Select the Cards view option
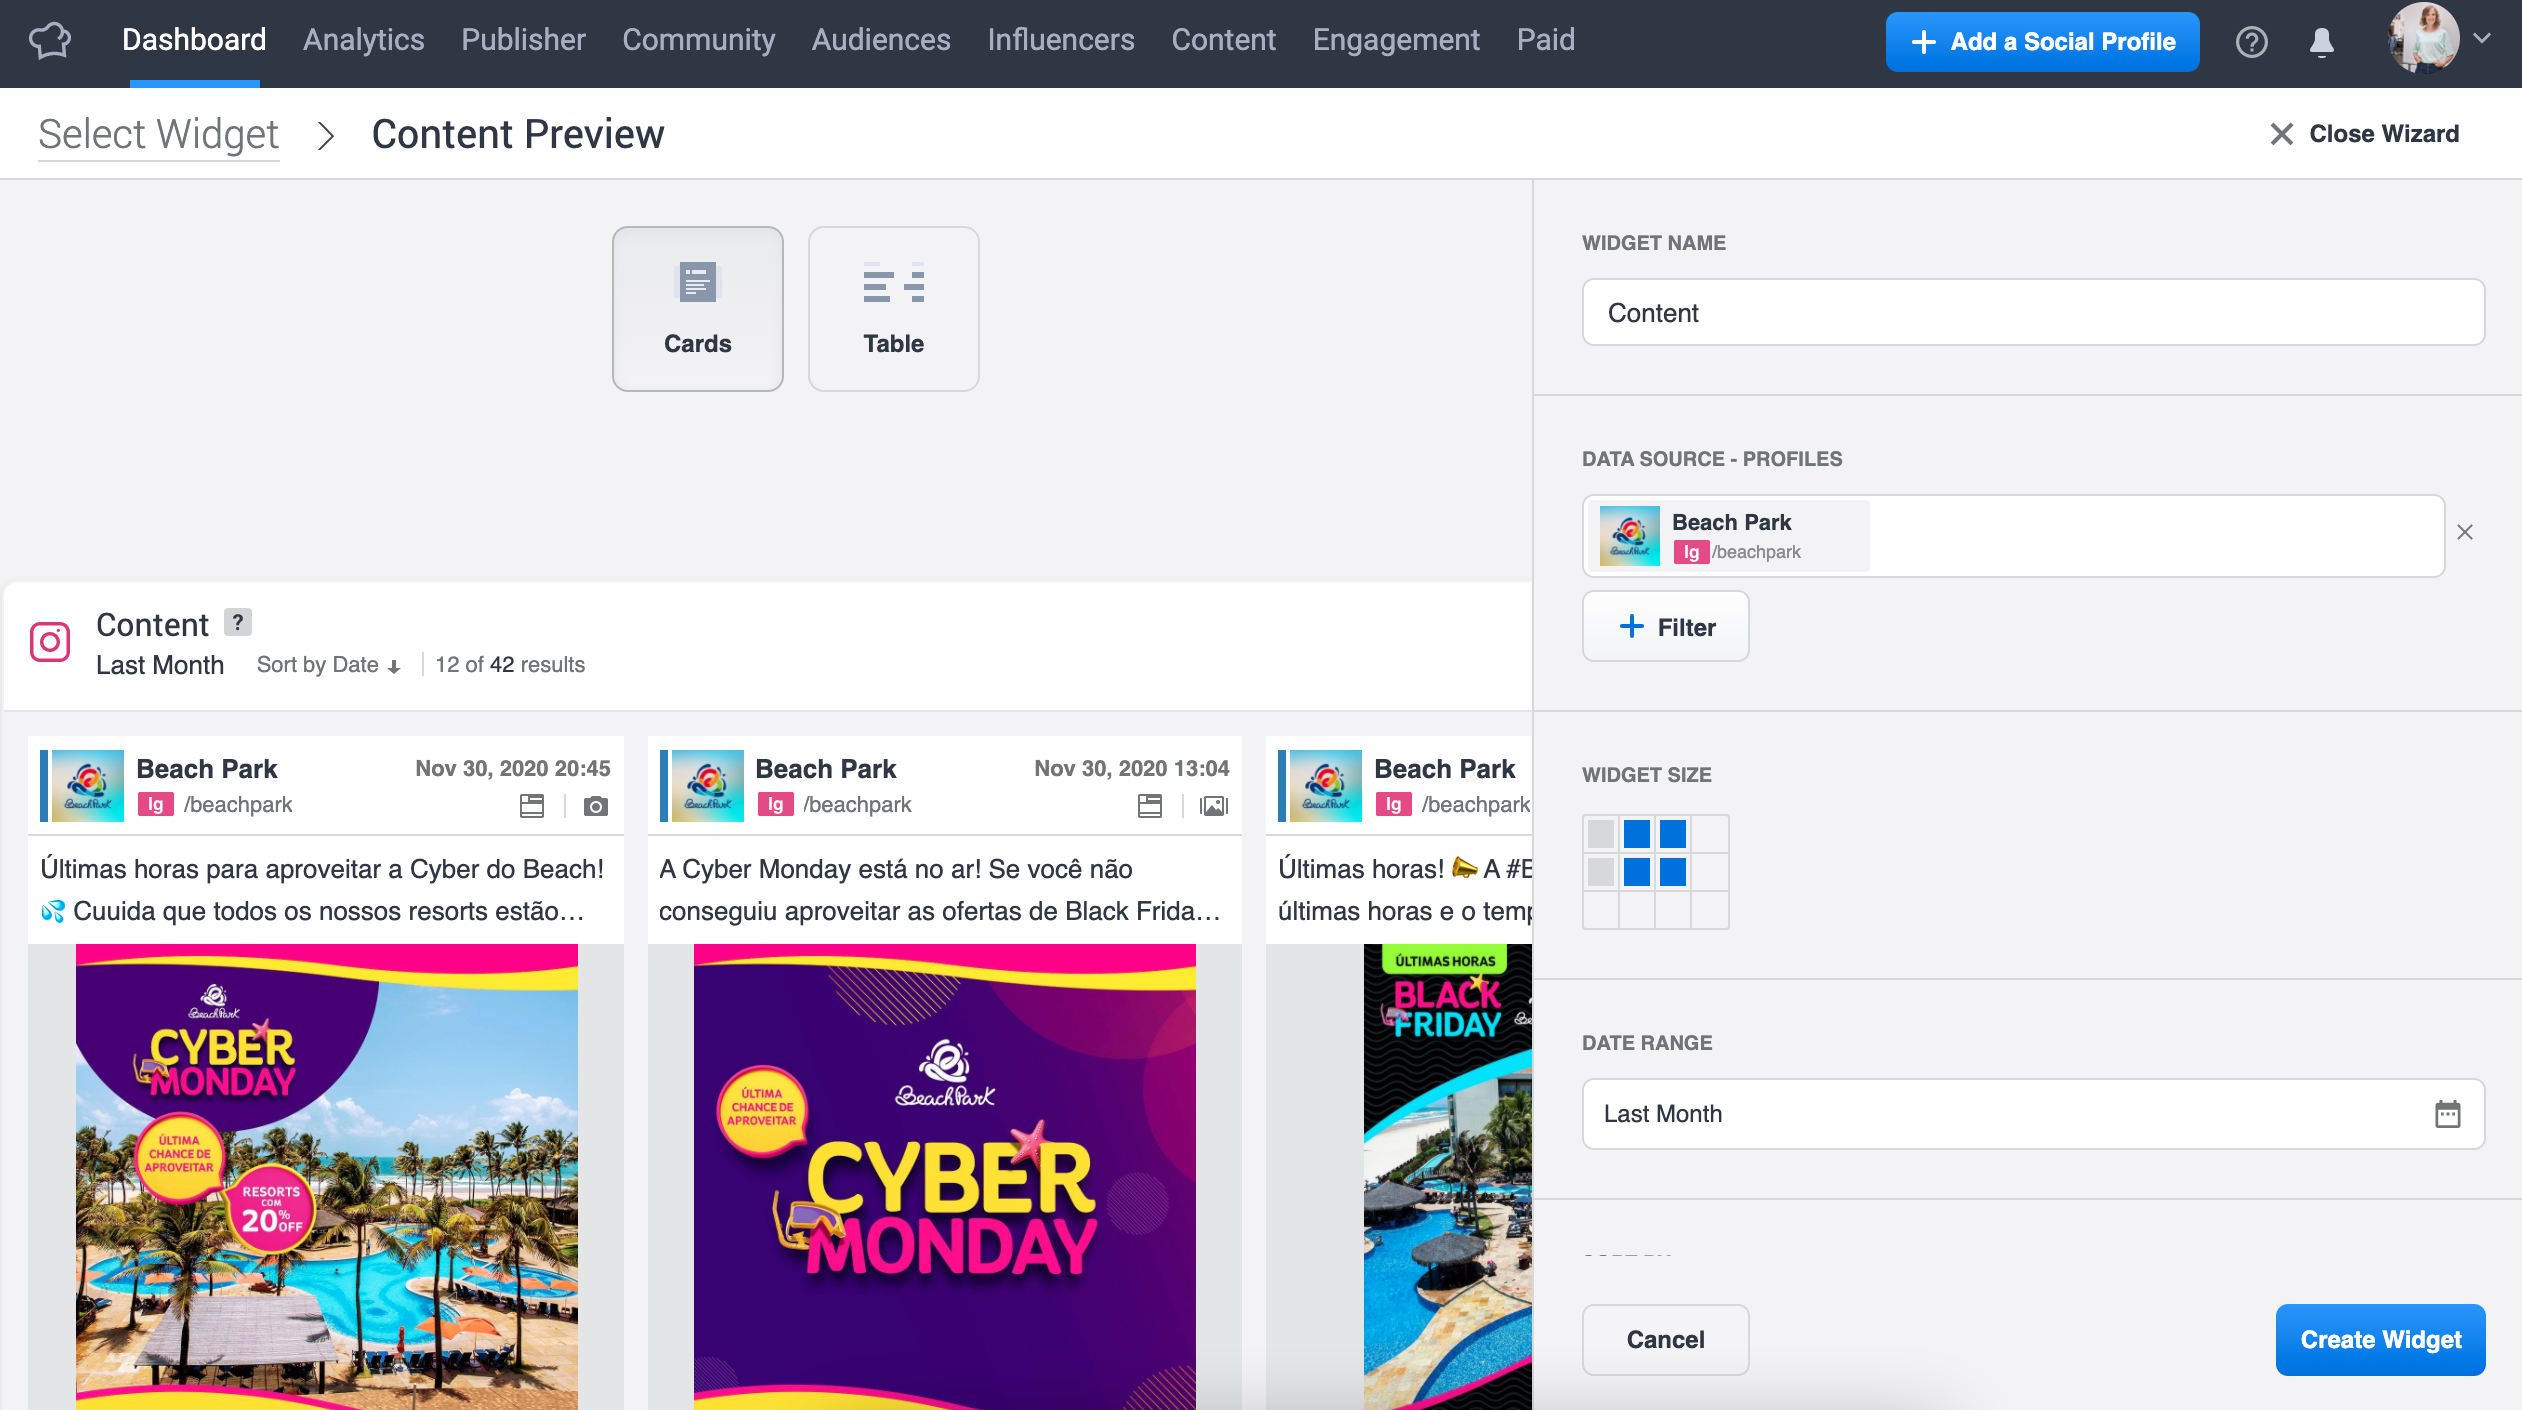Screen dimensions: 2522x1410 697,308
